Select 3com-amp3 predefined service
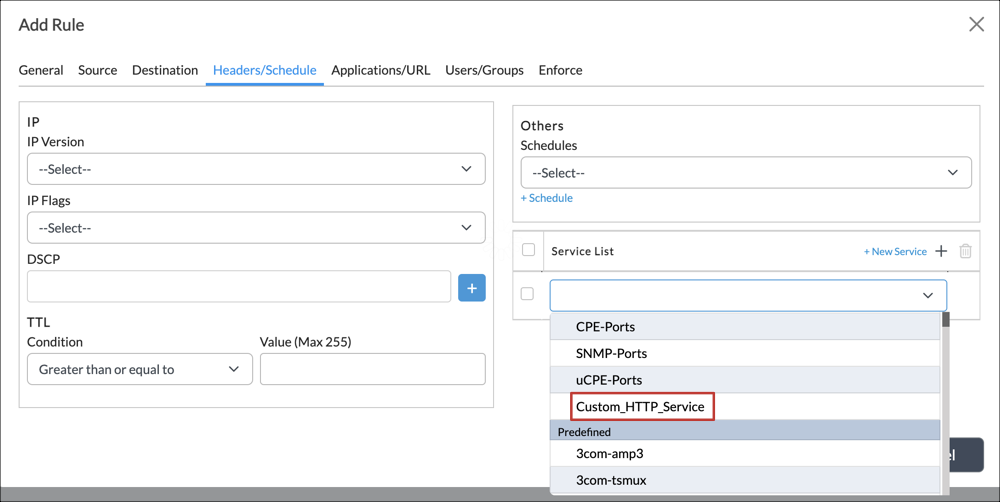Screen dimensions: 1000x502 [745, 454]
